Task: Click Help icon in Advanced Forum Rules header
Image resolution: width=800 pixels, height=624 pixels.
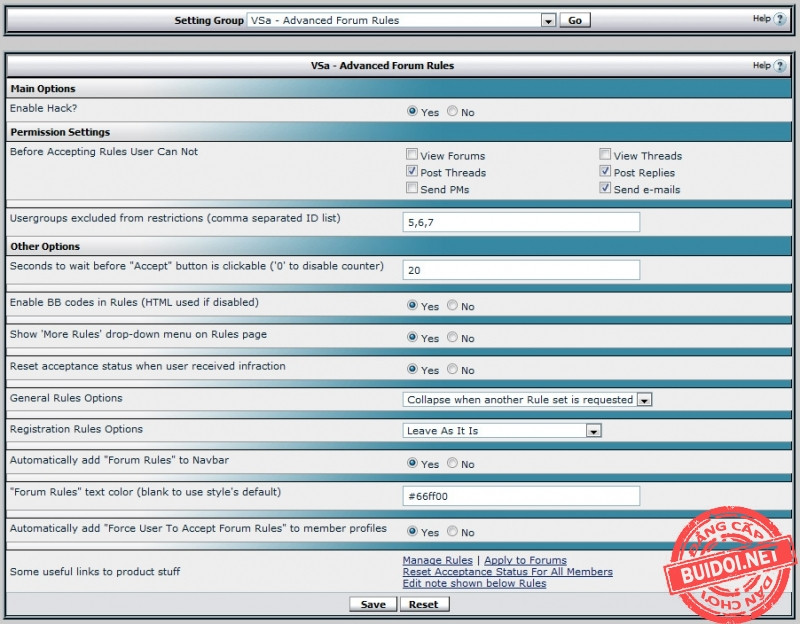Action: (x=779, y=66)
